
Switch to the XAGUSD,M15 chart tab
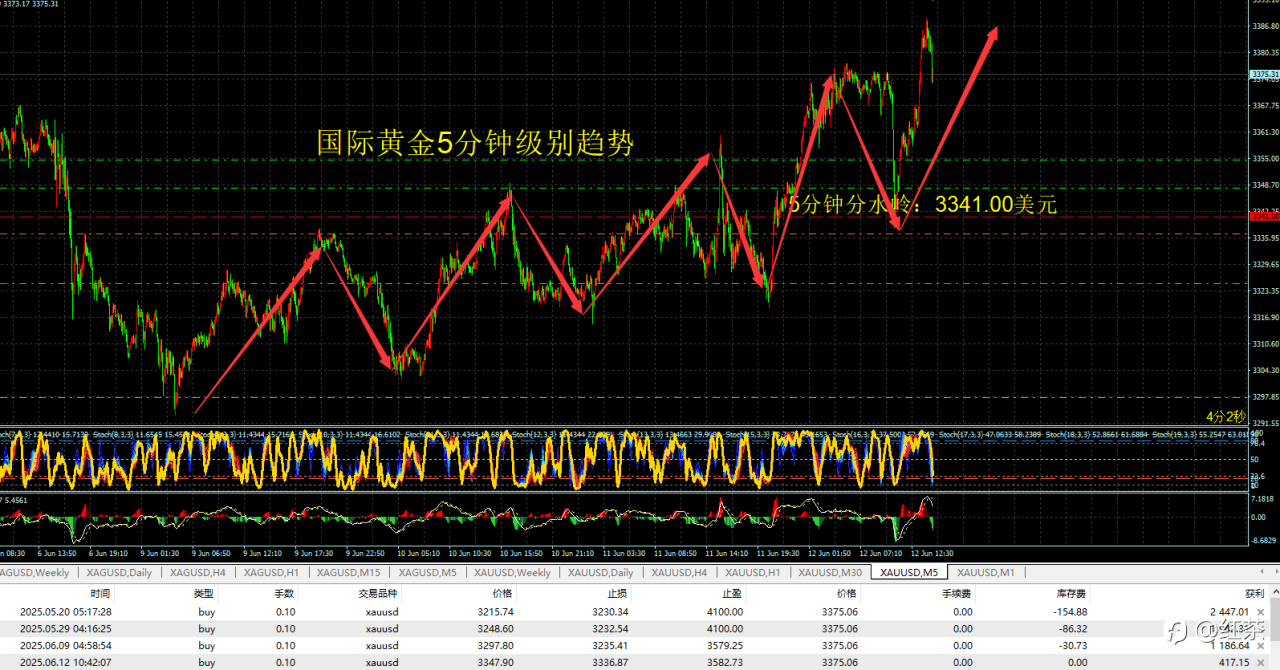[x=348, y=573]
